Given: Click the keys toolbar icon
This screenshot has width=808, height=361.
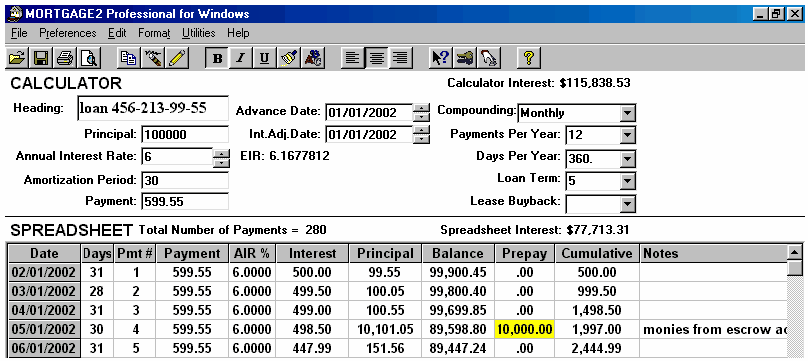Looking at the screenshot, I should point(465,59).
